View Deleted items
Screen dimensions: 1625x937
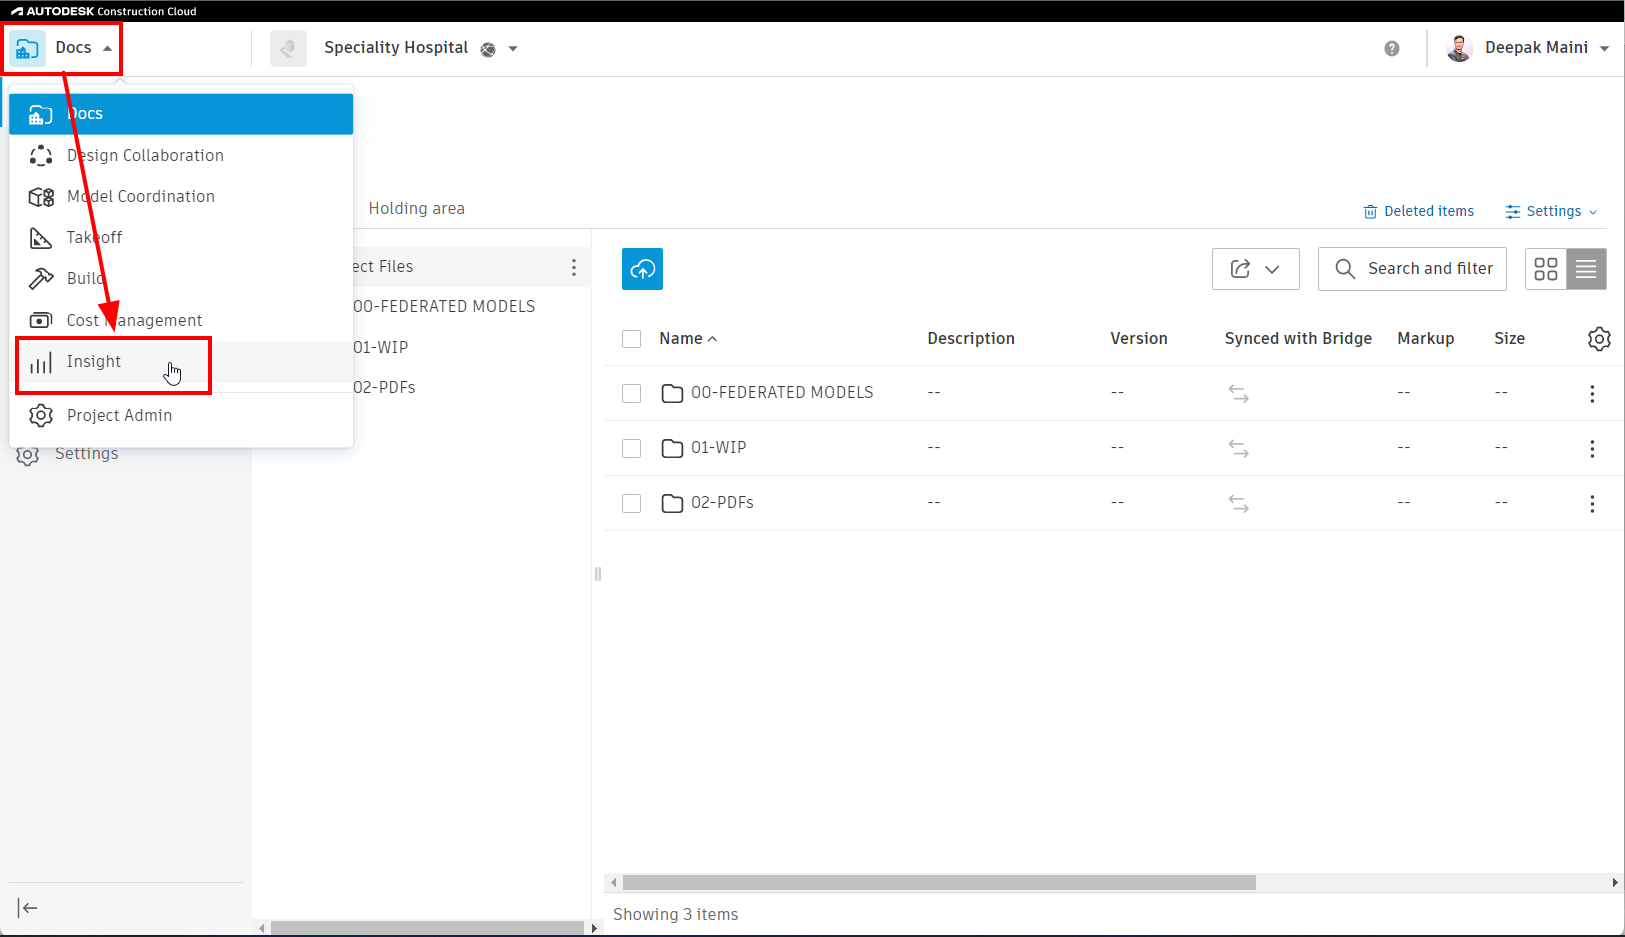click(1419, 211)
